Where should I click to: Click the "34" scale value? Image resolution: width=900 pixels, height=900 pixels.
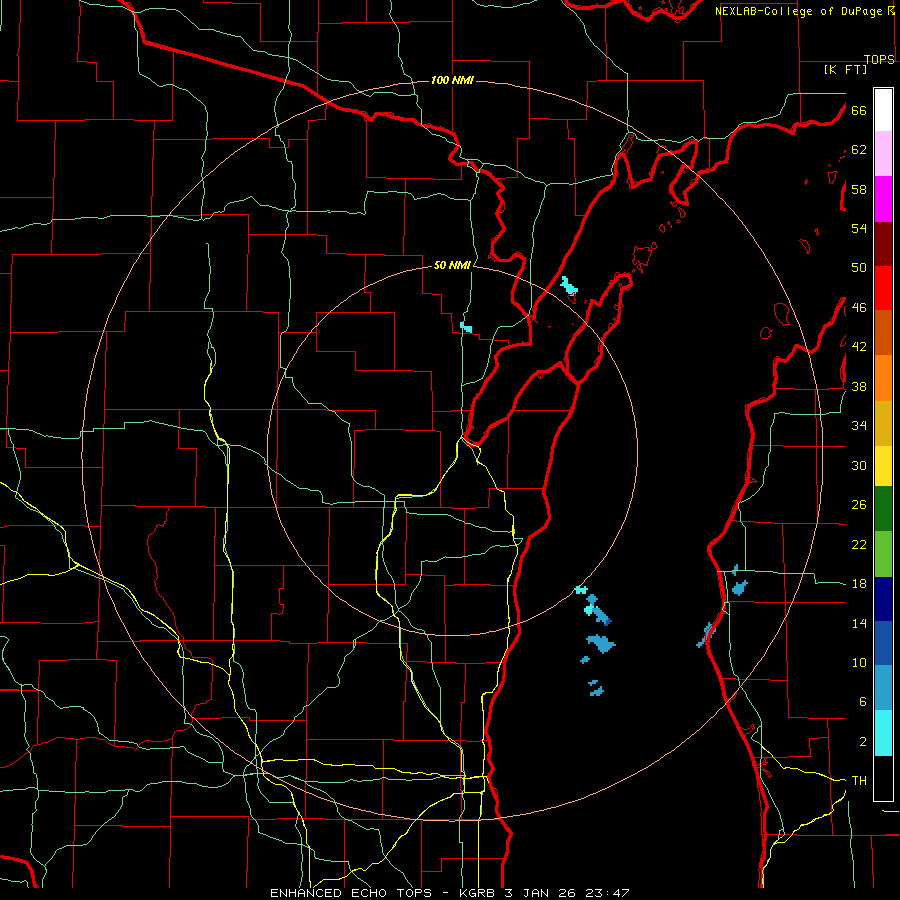tap(859, 426)
